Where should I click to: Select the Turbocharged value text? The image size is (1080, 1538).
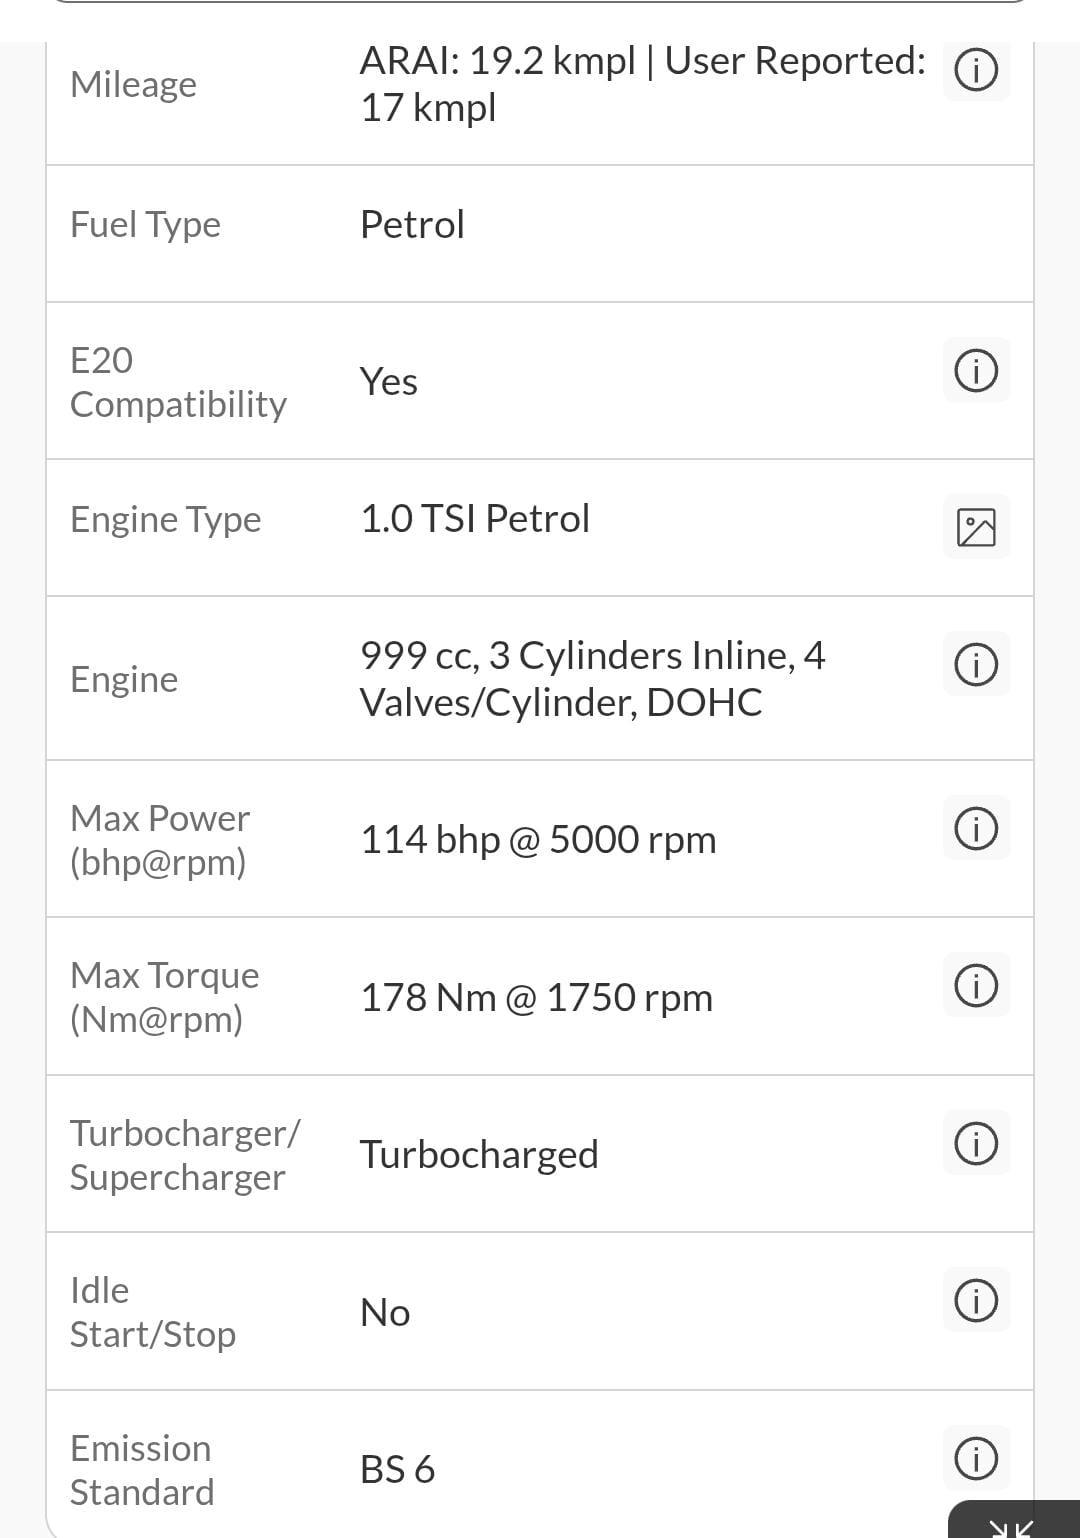[x=479, y=1155]
